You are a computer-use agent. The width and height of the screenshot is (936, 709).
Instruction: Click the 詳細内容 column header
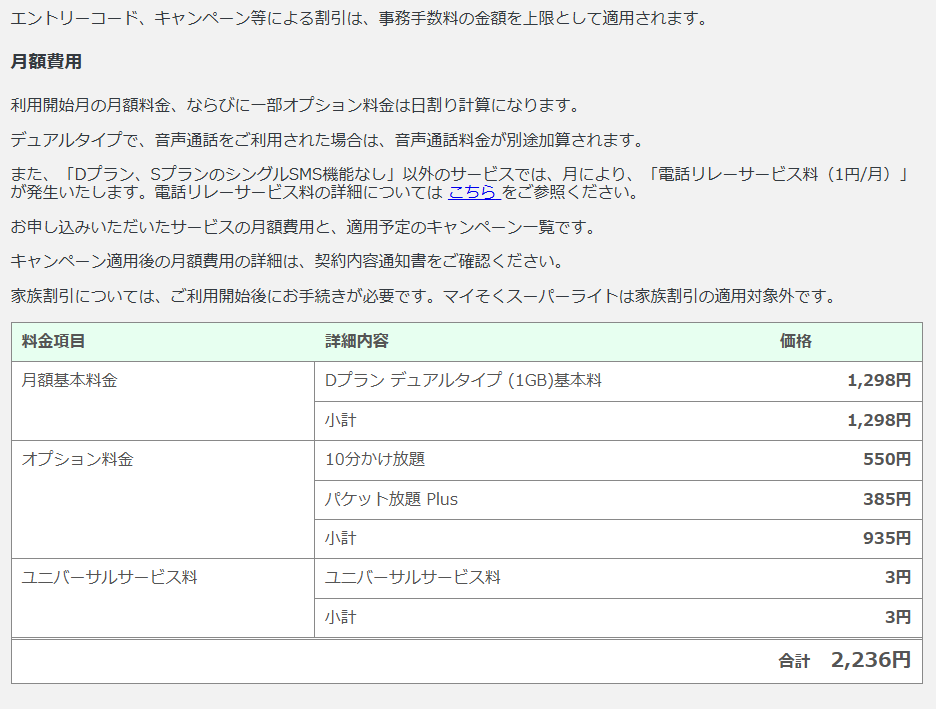pos(356,341)
